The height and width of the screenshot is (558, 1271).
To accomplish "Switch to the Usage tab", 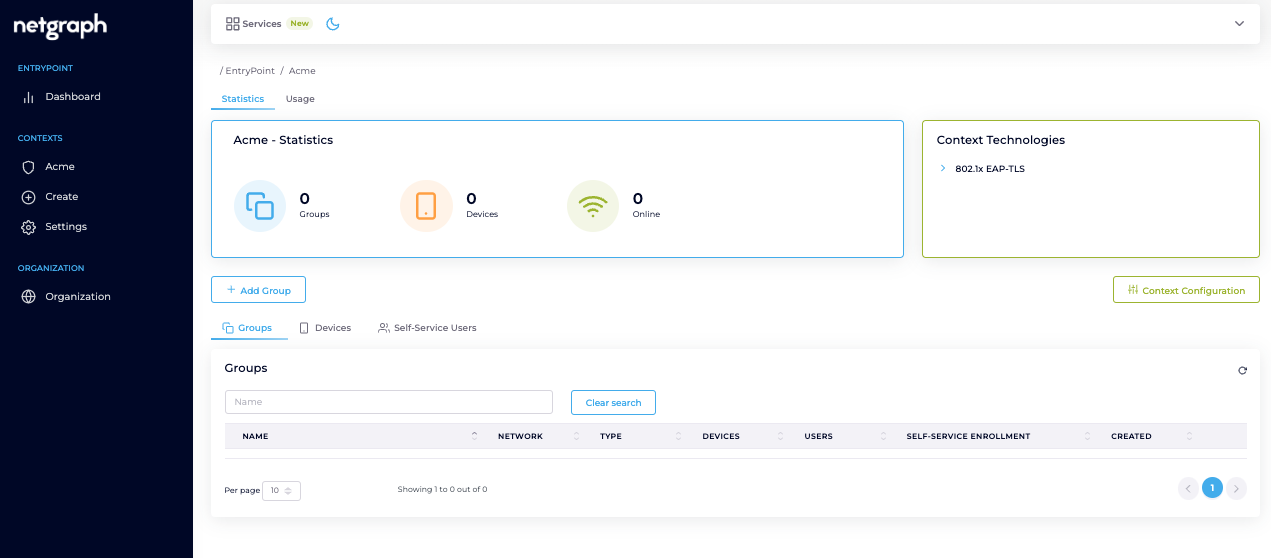I will [x=300, y=99].
